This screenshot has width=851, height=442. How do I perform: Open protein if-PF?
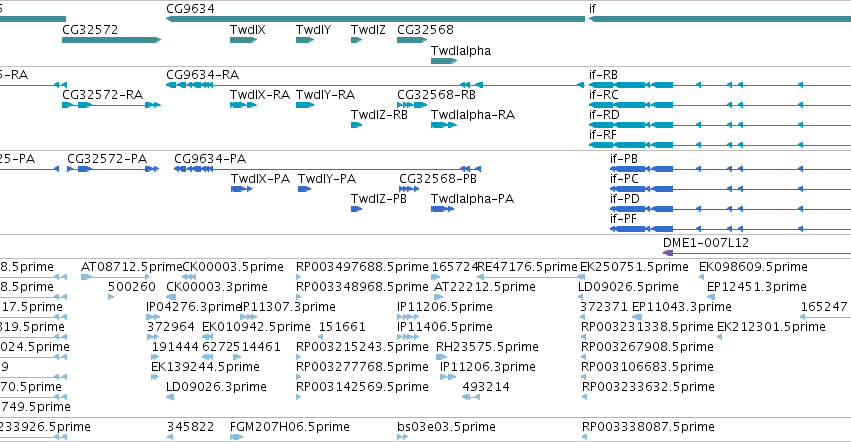(731, 229)
